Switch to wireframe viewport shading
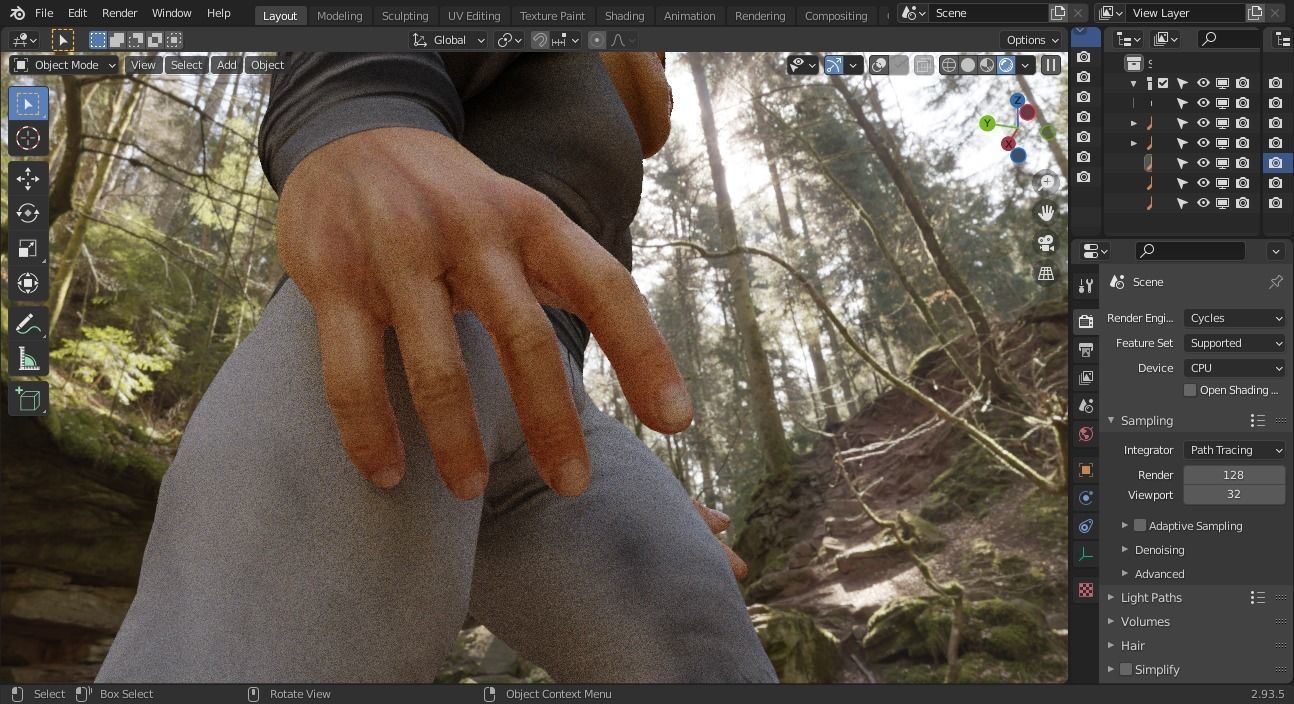This screenshot has height=704, width=1294. 948,65
